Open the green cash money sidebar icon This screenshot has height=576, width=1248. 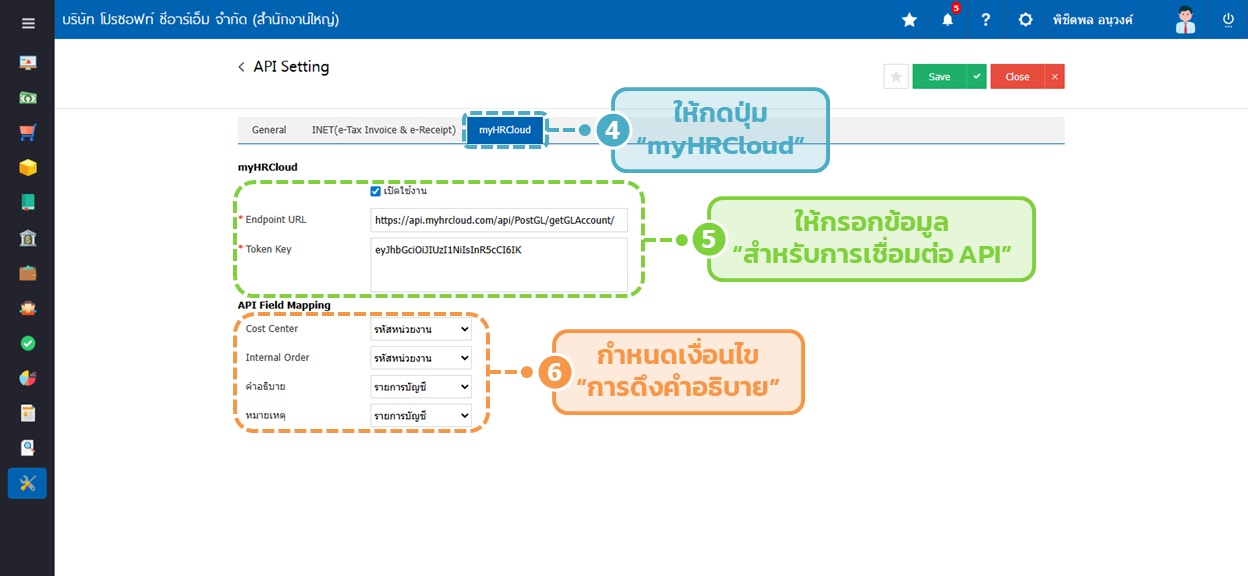pos(28,98)
